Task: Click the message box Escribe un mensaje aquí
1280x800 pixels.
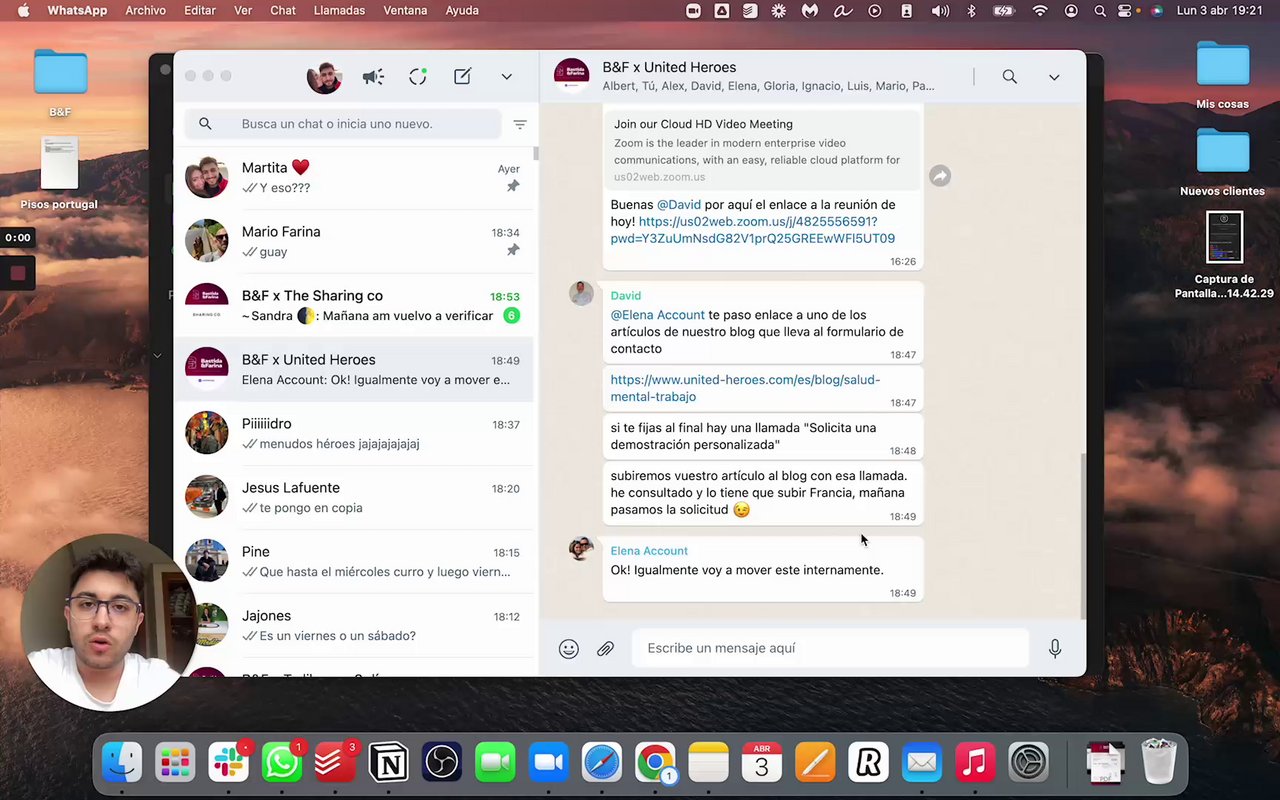Action: [x=830, y=648]
